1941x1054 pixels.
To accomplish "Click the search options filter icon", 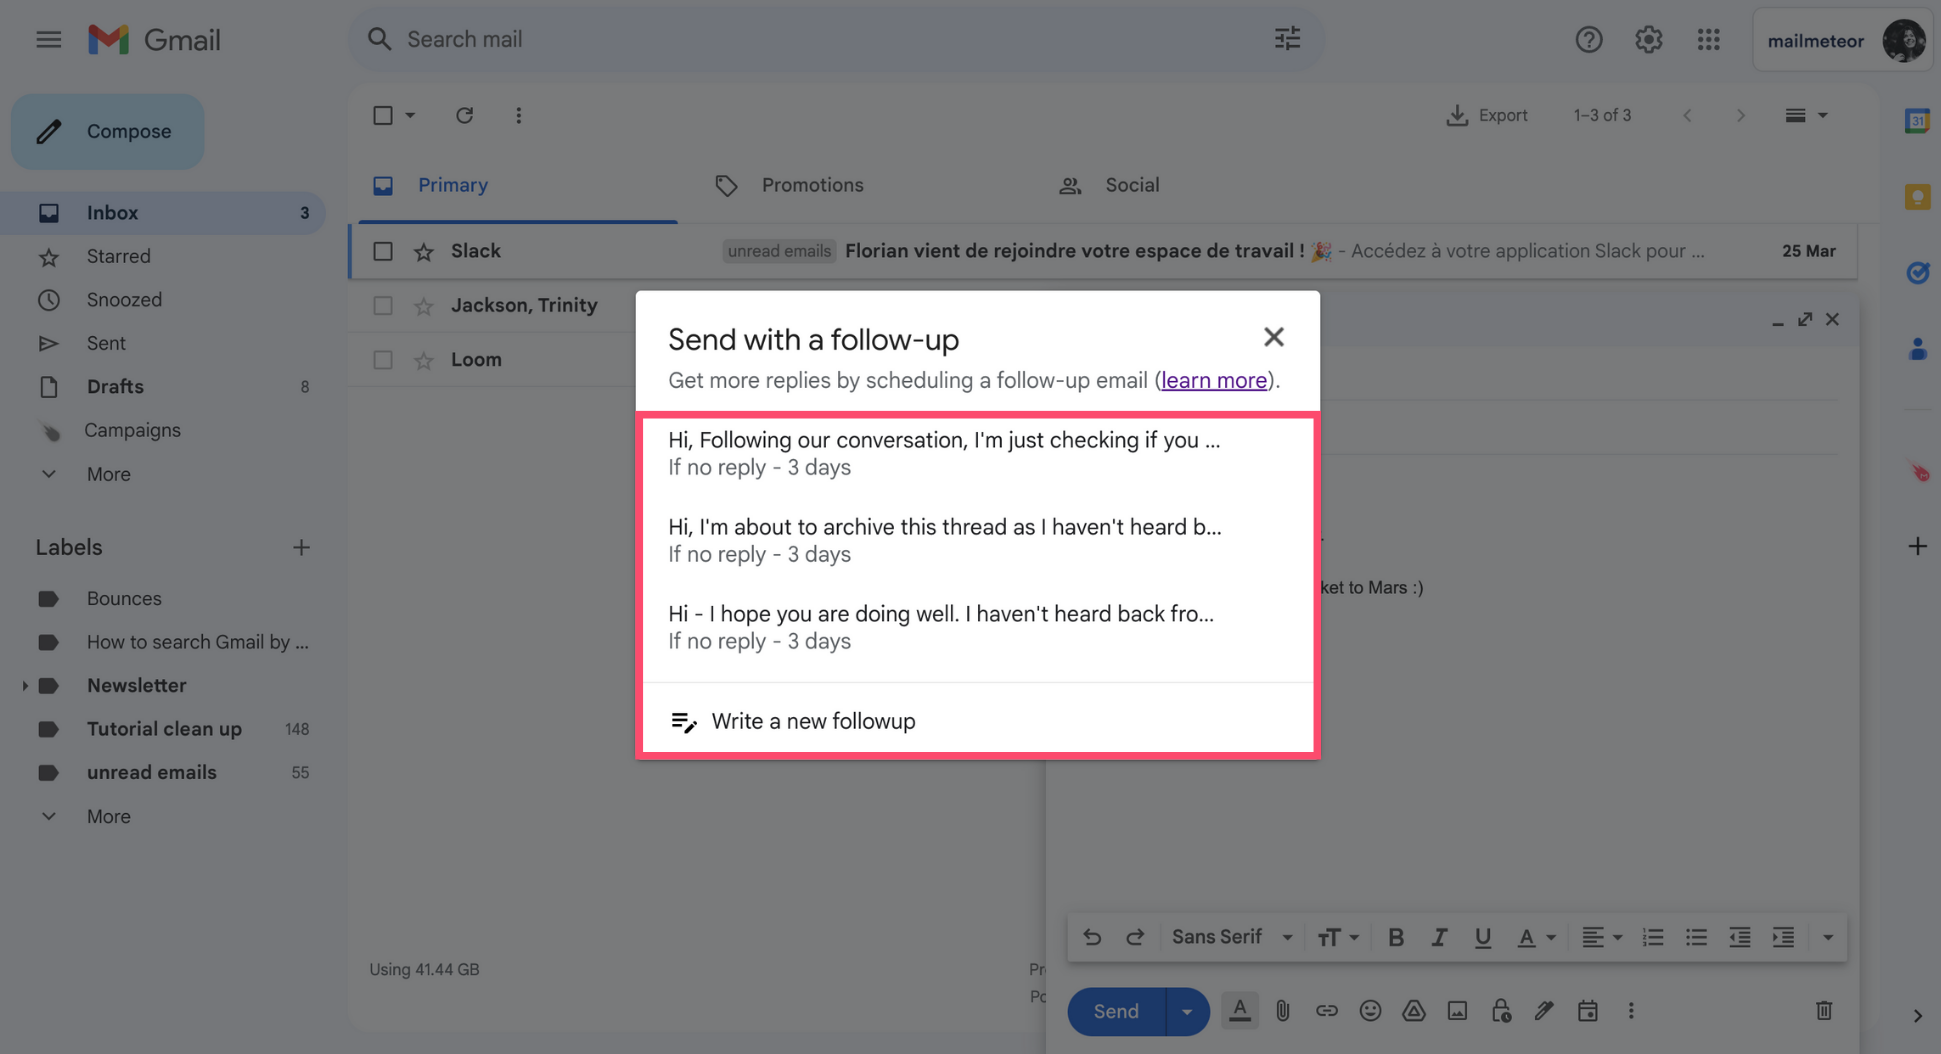I will 1287,39.
